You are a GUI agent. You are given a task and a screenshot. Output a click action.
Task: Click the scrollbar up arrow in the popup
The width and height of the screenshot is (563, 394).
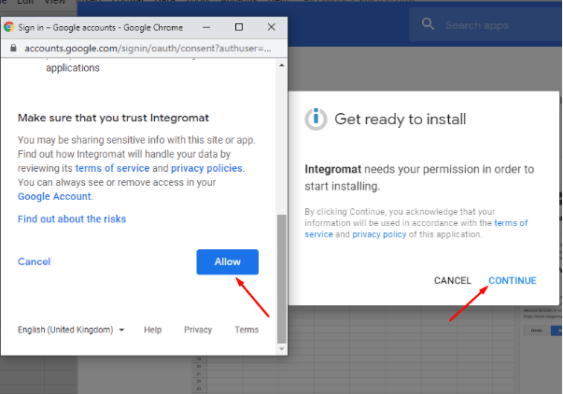coord(282,65)
